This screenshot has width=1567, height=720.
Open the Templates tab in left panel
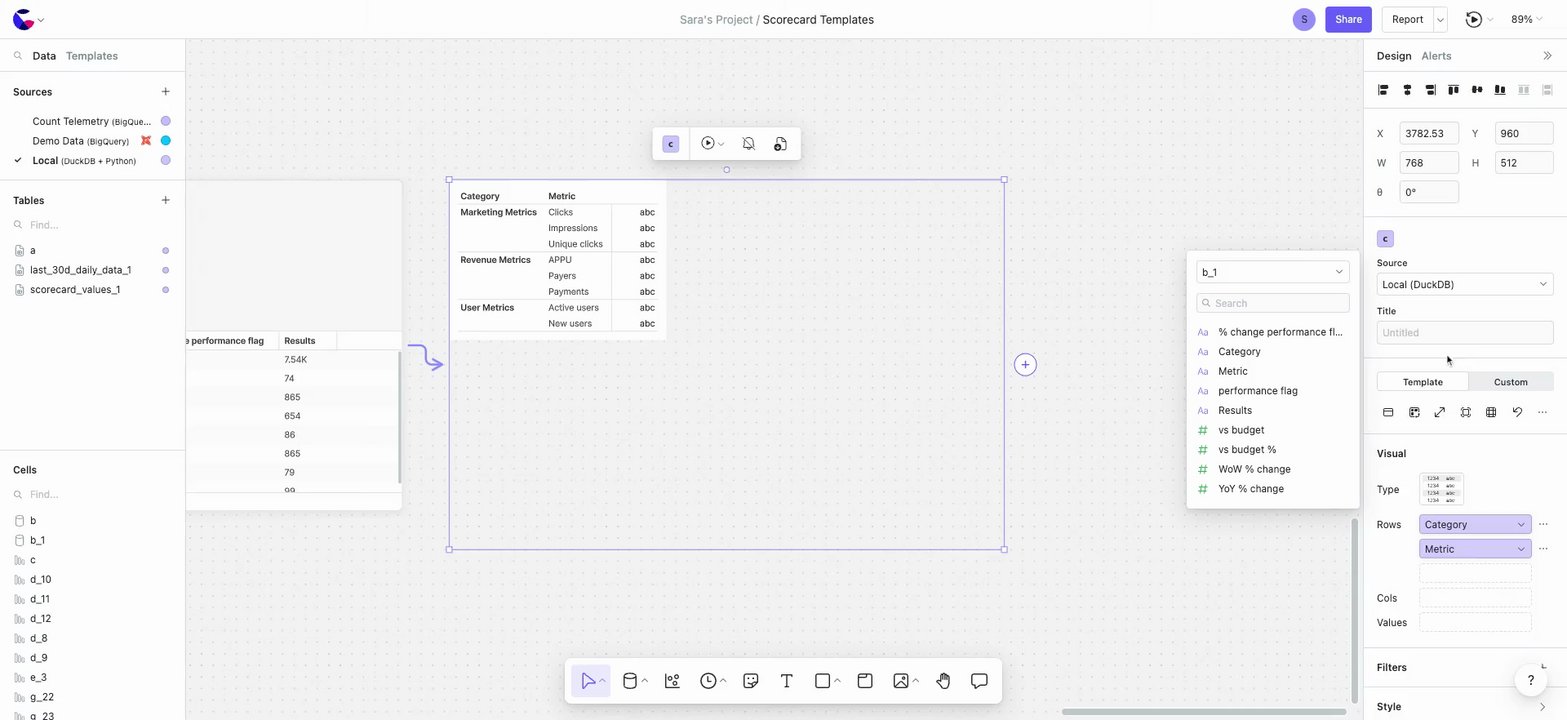[92, 56]
